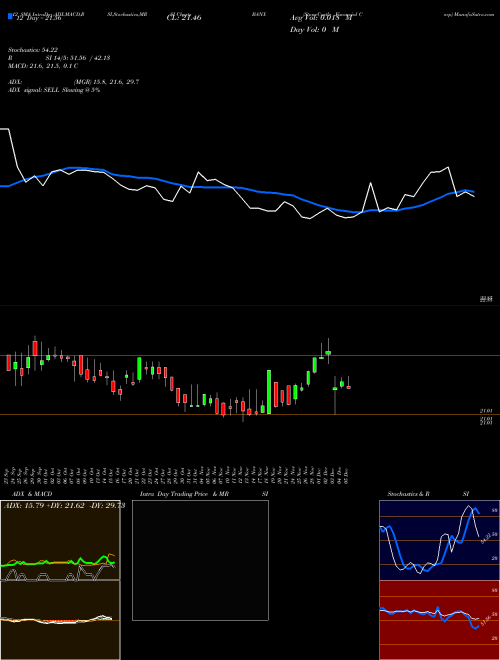Click the blue Stochastics chart panel
This screenshot has height=660, width=500.
(x=439, y=540)
